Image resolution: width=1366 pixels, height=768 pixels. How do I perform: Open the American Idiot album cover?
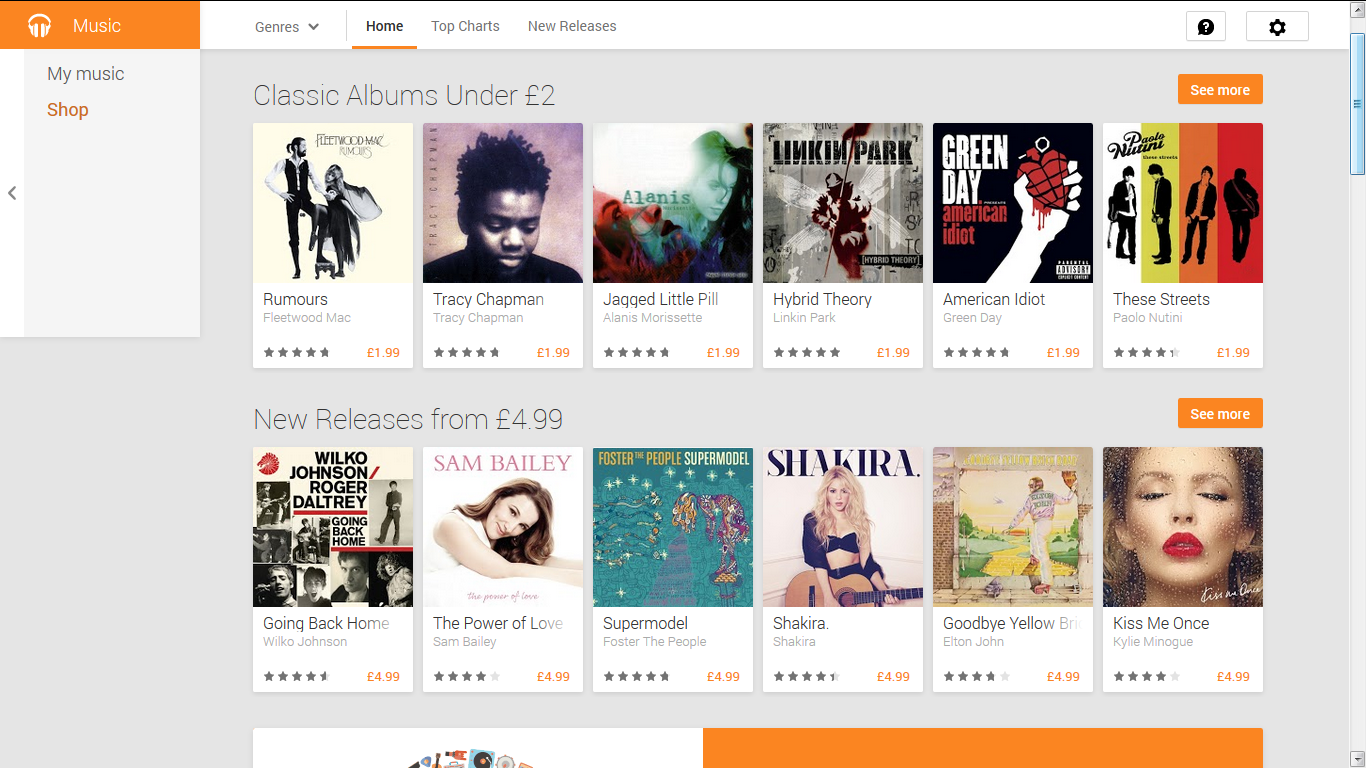coord(1013,203)
